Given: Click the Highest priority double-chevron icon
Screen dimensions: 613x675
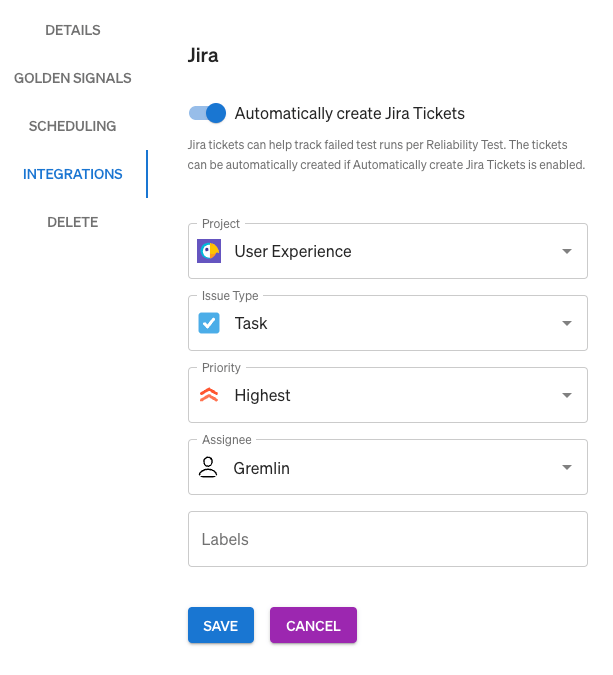Looking at the screenshot, I should click(209, 395).
